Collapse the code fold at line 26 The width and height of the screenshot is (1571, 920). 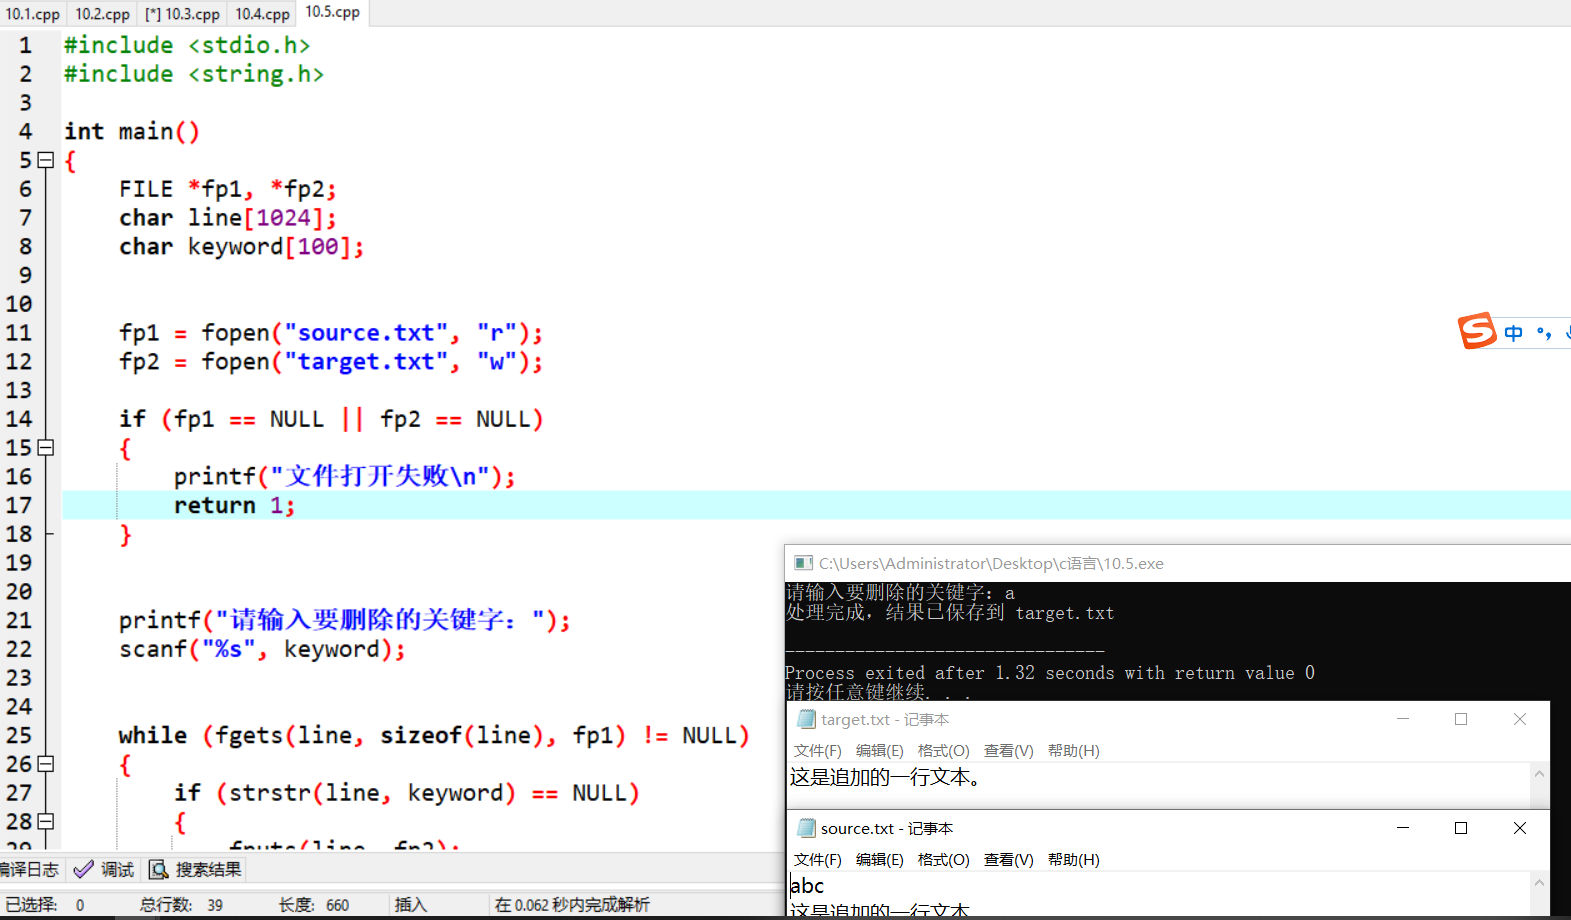[x=45, y=764]
